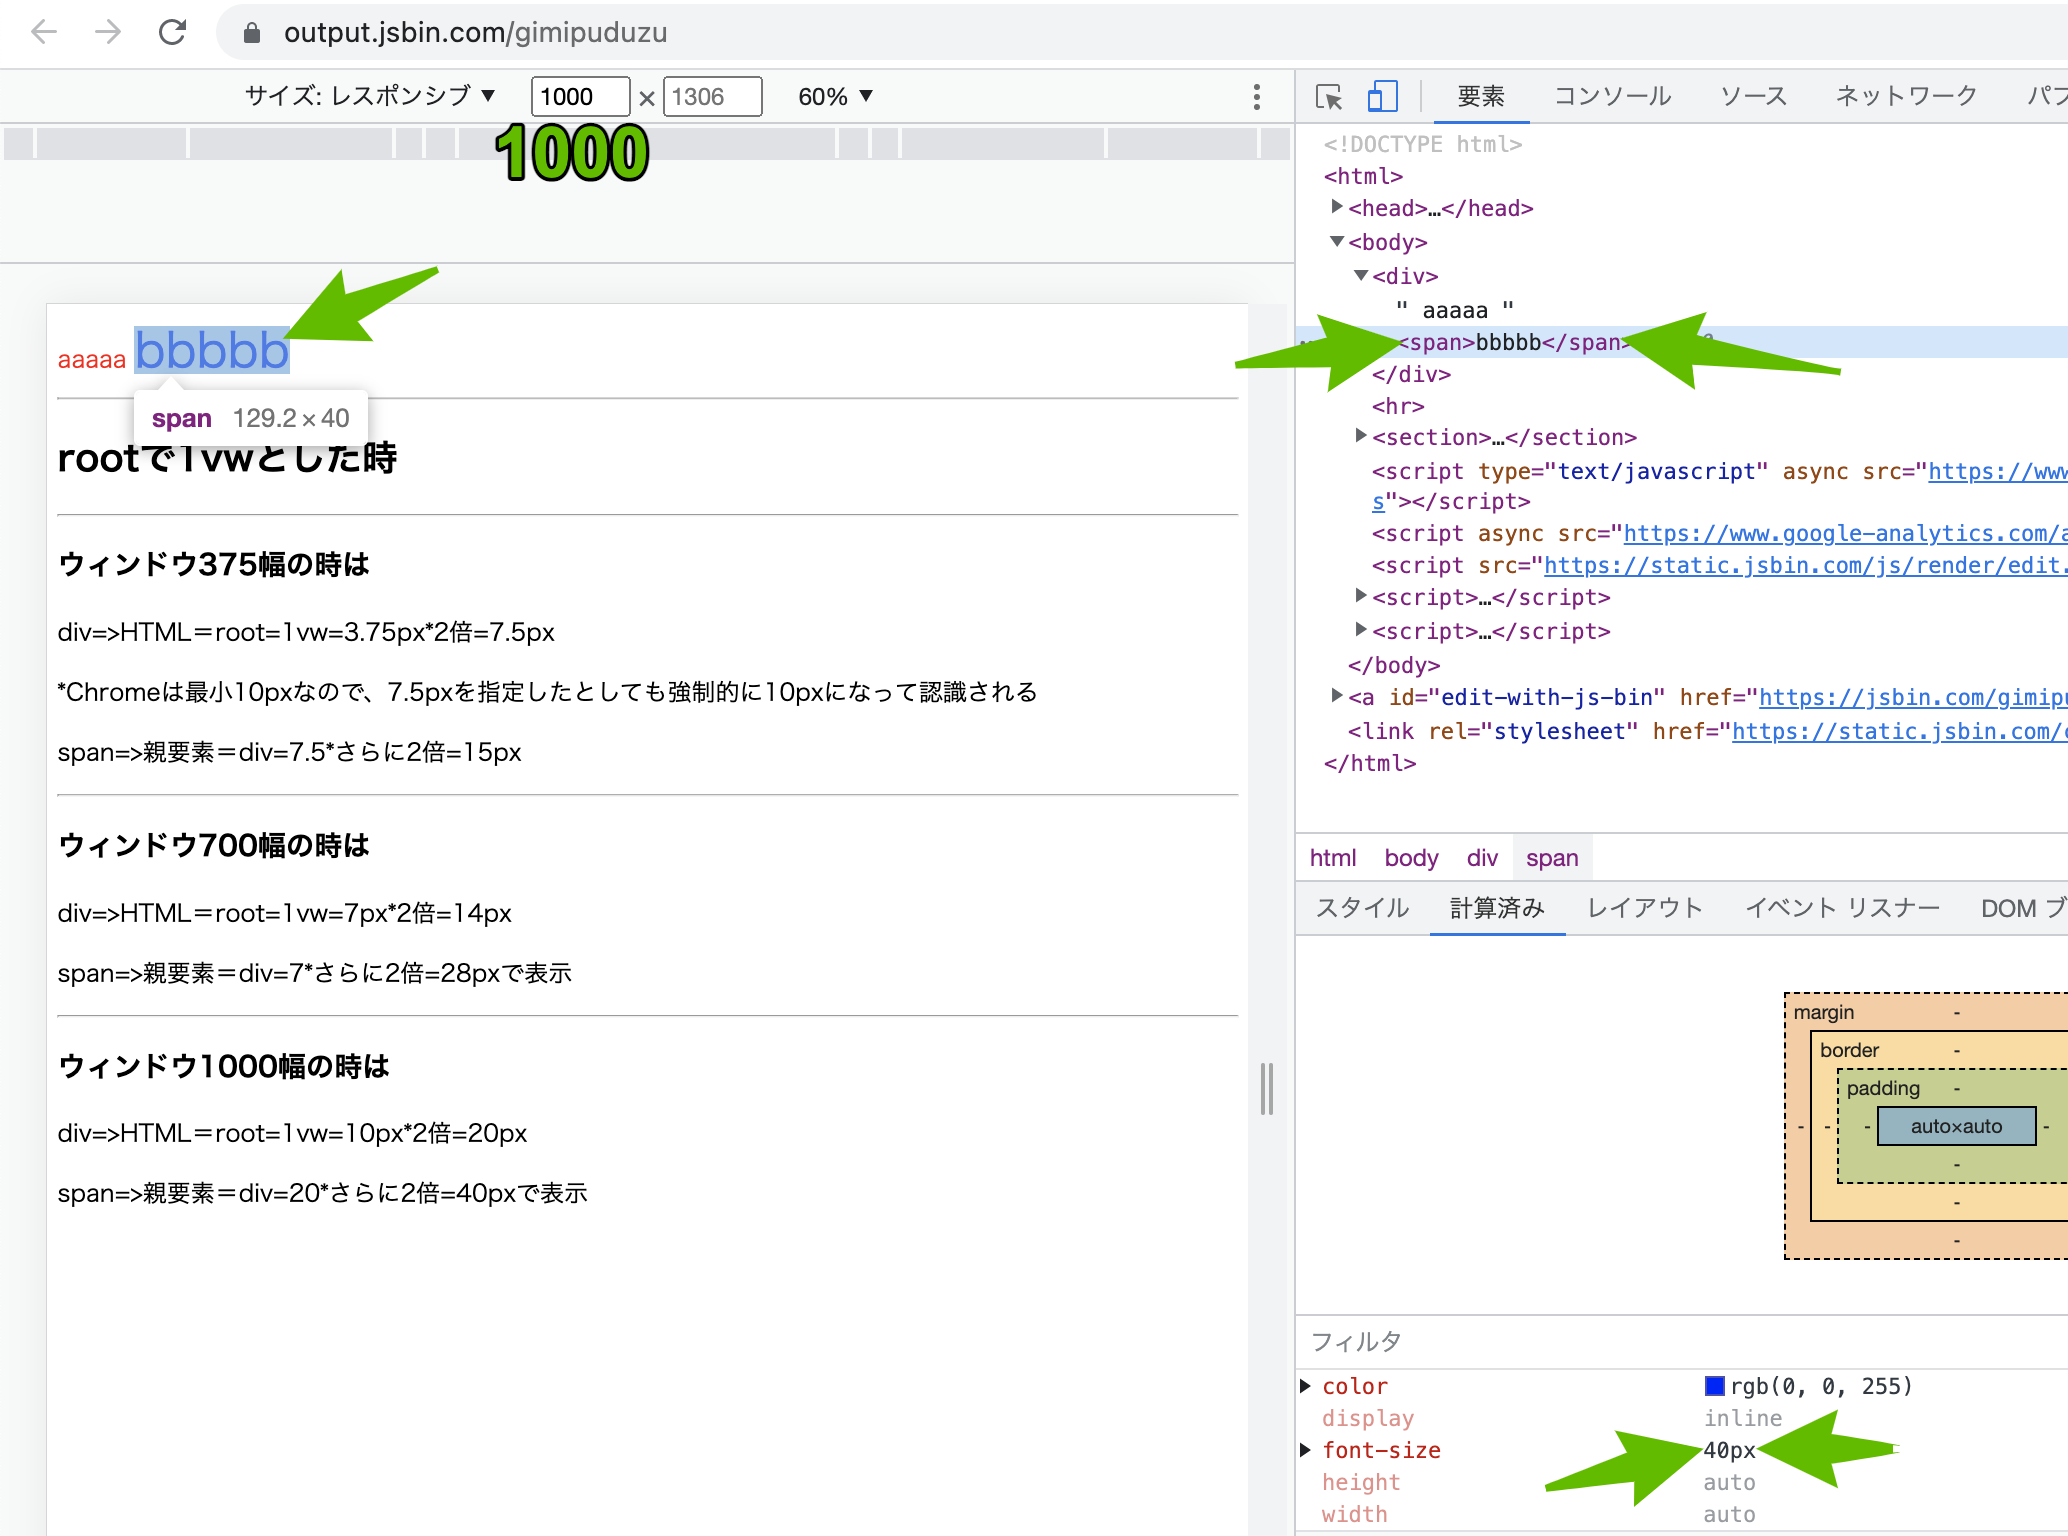Viewport: 2068px width, 1536px height.
Task: Select the span bbbbb DOM row
Action: (1682, 342)
